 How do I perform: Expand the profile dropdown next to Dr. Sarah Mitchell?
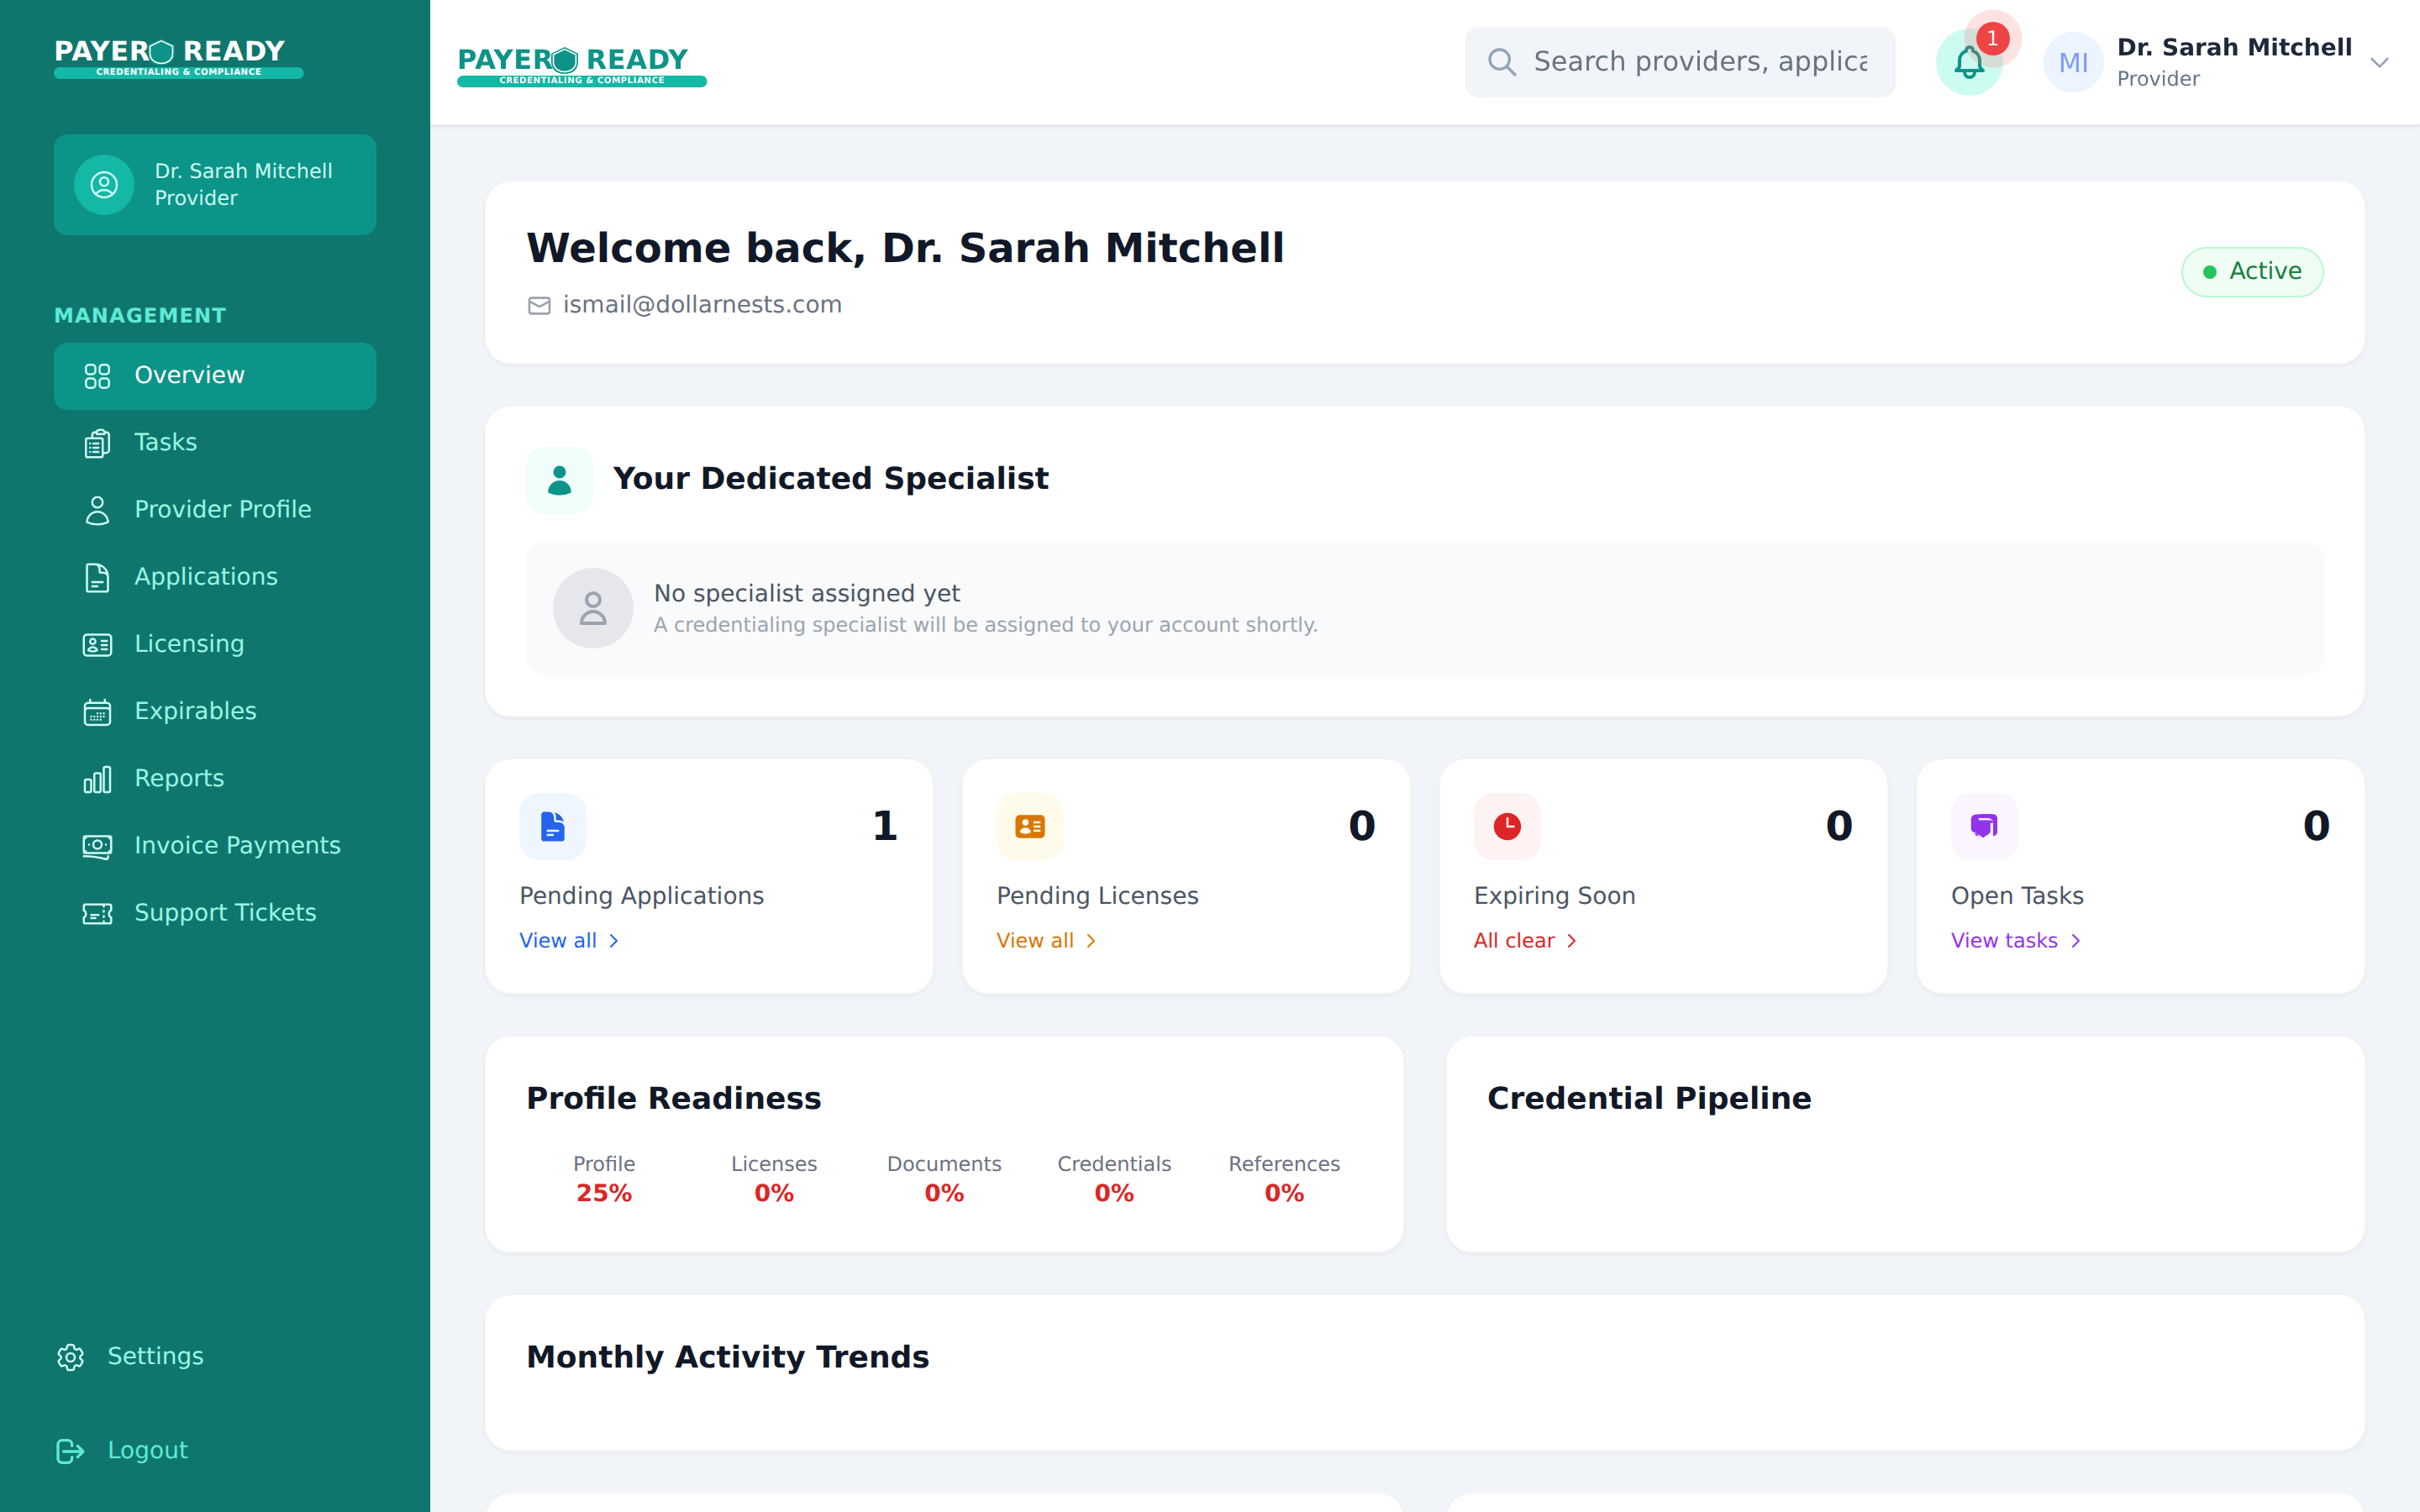click(x=2379, y=62)
